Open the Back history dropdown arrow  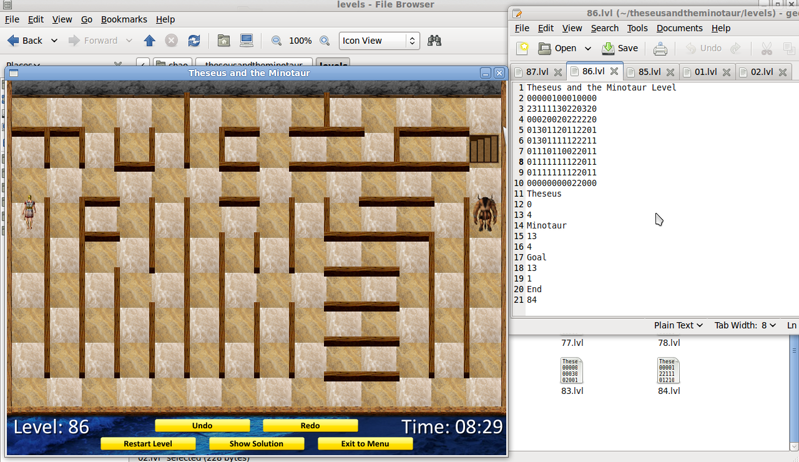(54, 41)
